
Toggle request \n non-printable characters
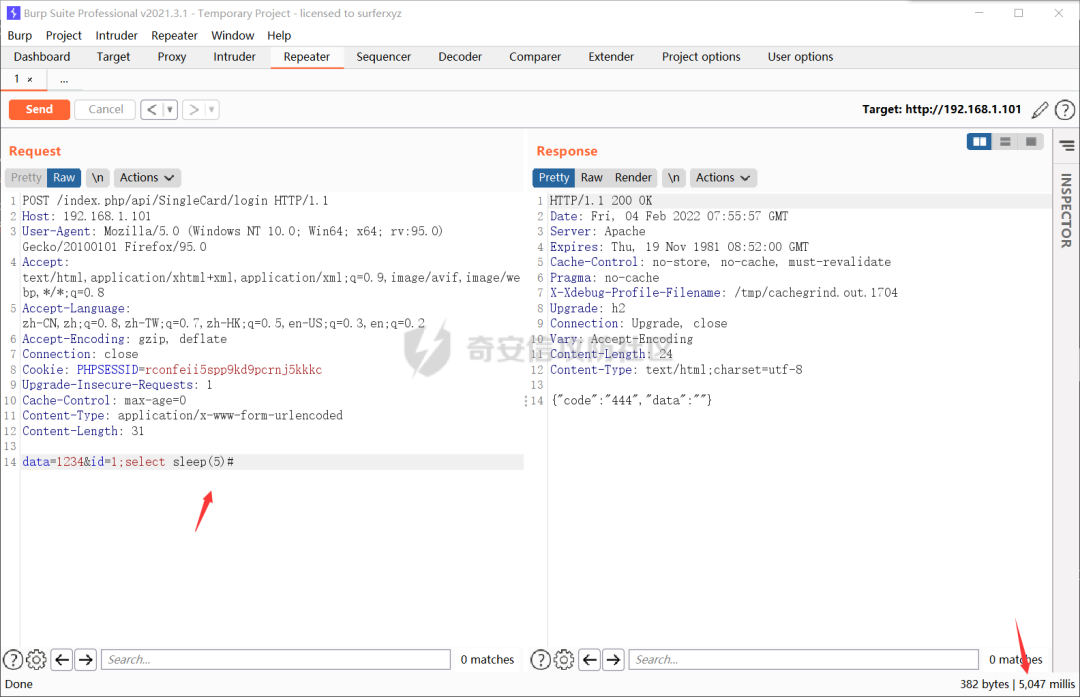point(98,178)
